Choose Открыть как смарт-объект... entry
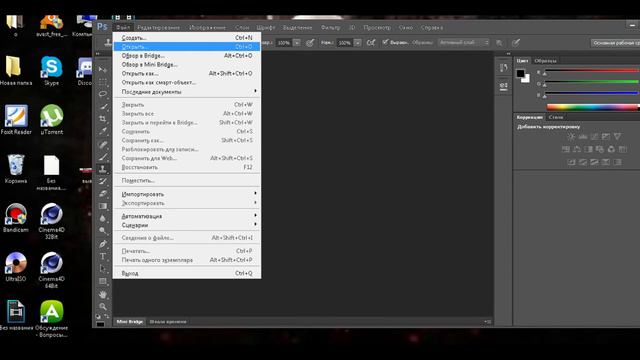640x360 pixels. (x=187, y=82)
